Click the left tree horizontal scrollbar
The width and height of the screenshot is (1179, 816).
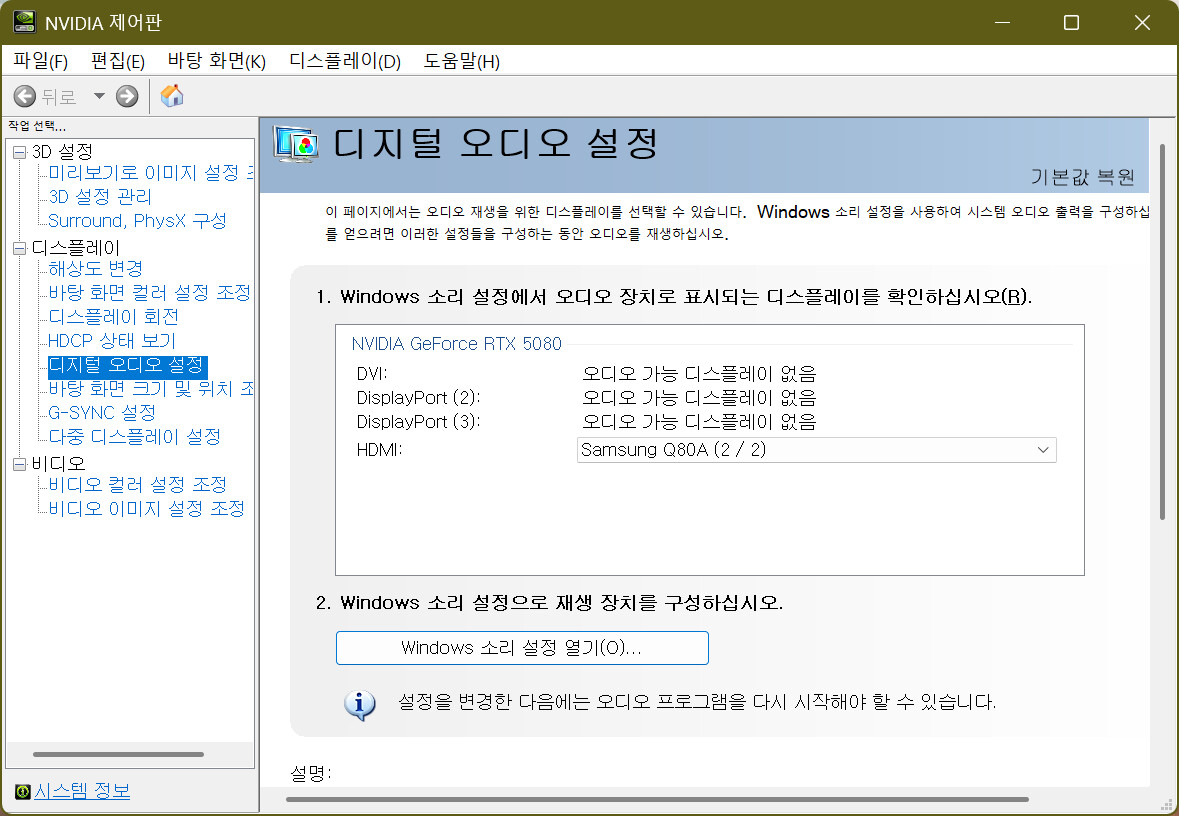point(118,754)
